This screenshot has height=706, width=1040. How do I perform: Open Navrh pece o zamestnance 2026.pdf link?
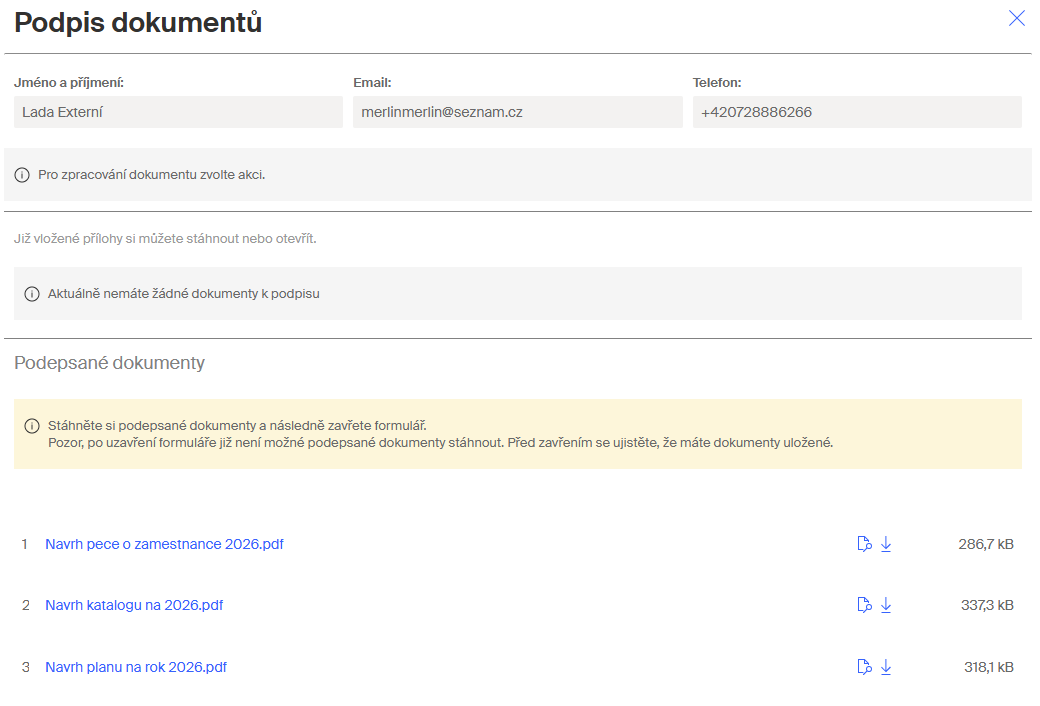tap(164, 544)
